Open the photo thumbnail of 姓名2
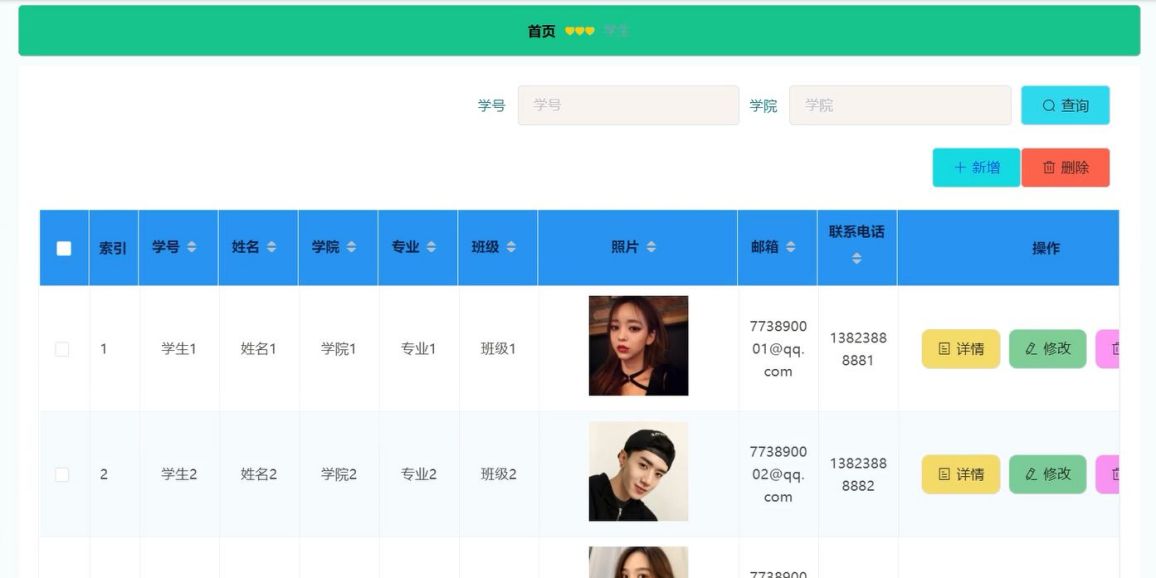 pyautogui.click(x=638, y=471)
